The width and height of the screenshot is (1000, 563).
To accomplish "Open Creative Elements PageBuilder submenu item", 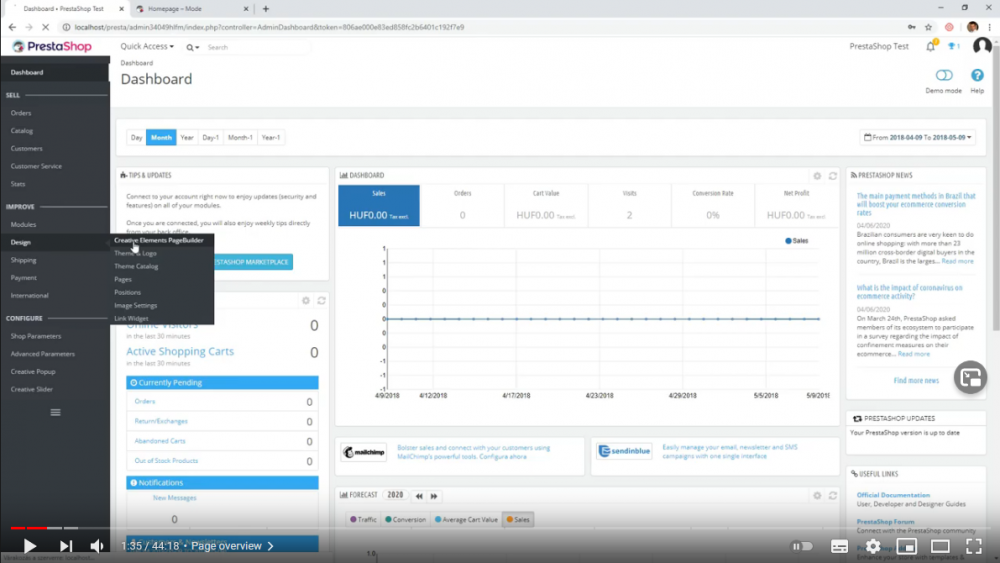I will (x=159, y=240).
